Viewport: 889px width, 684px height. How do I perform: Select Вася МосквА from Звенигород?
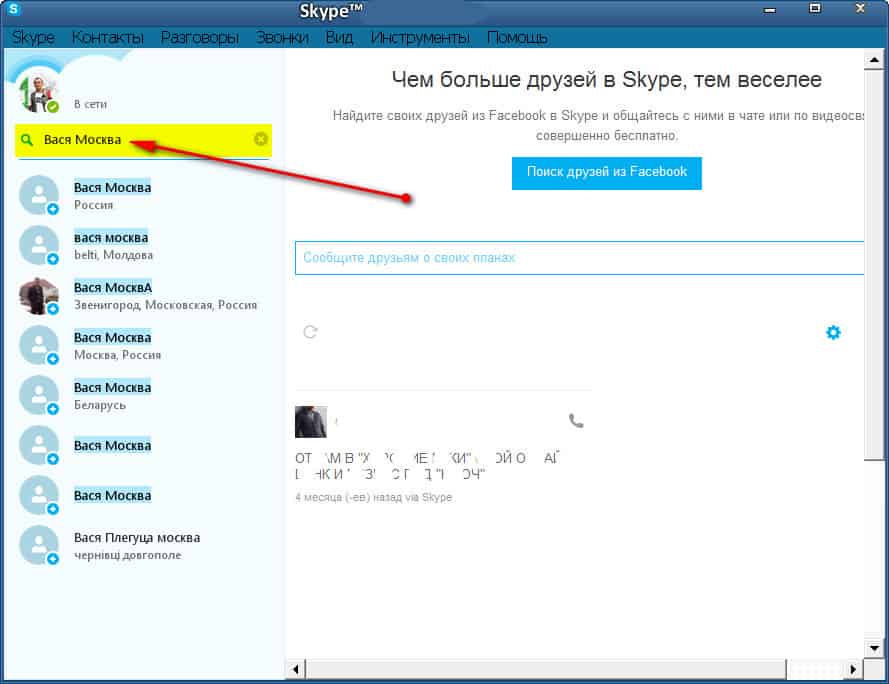(143, 295)
